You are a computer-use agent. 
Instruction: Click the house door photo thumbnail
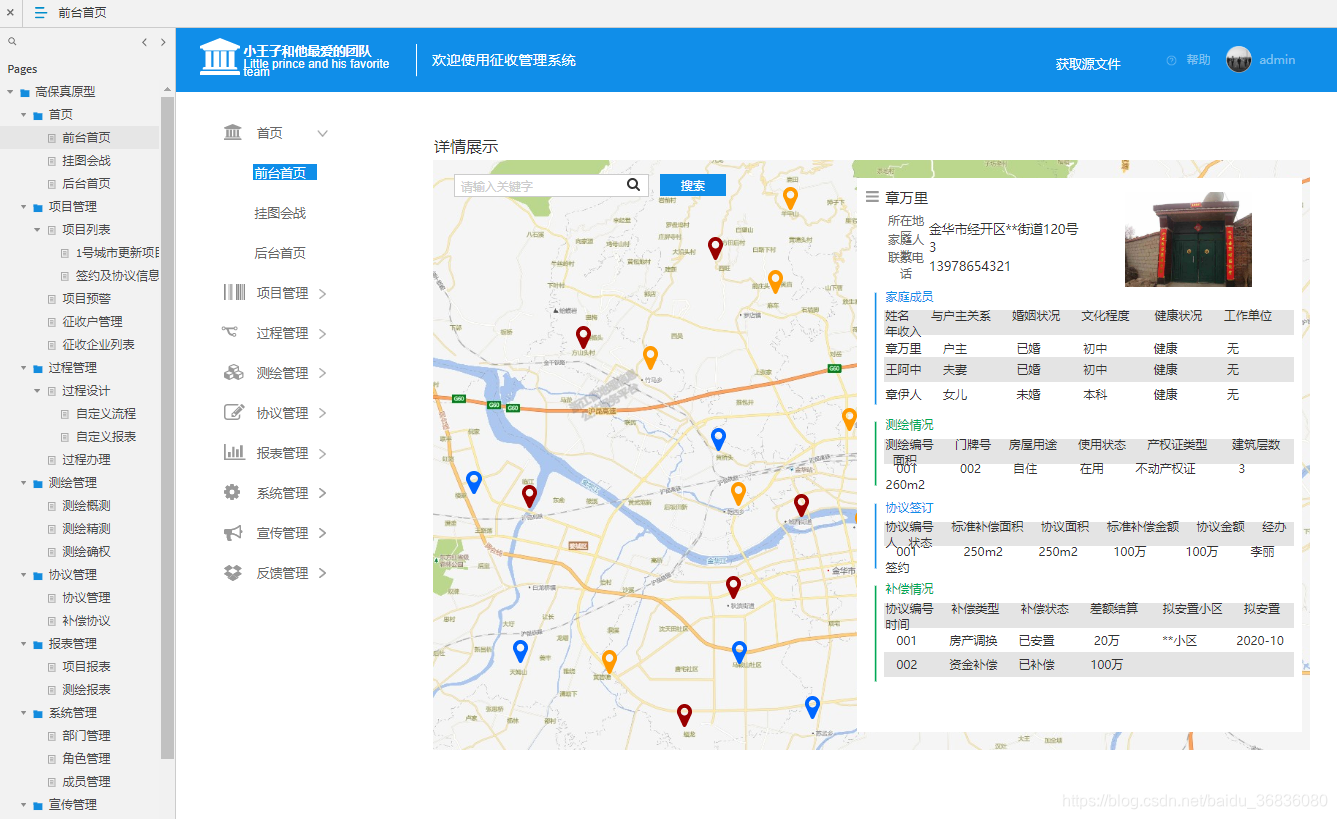click(1188, 240)
